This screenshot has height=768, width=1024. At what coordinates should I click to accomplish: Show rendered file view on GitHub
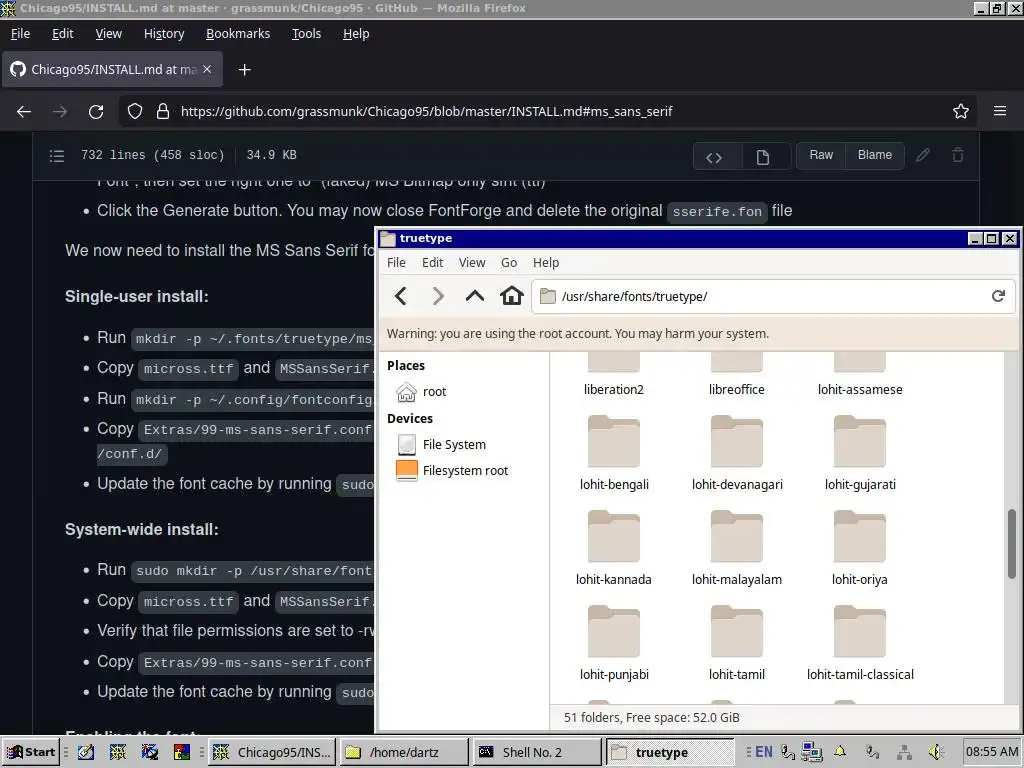(x=763, y=157)
